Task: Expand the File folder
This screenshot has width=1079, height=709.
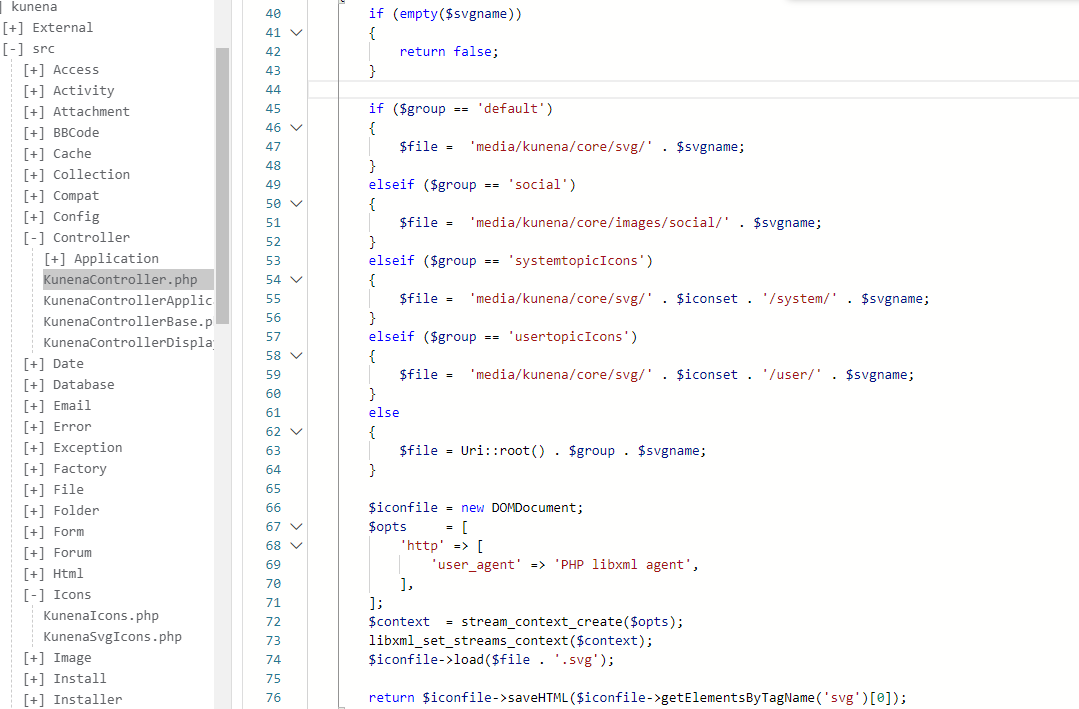Action: (x=34, y=490)
